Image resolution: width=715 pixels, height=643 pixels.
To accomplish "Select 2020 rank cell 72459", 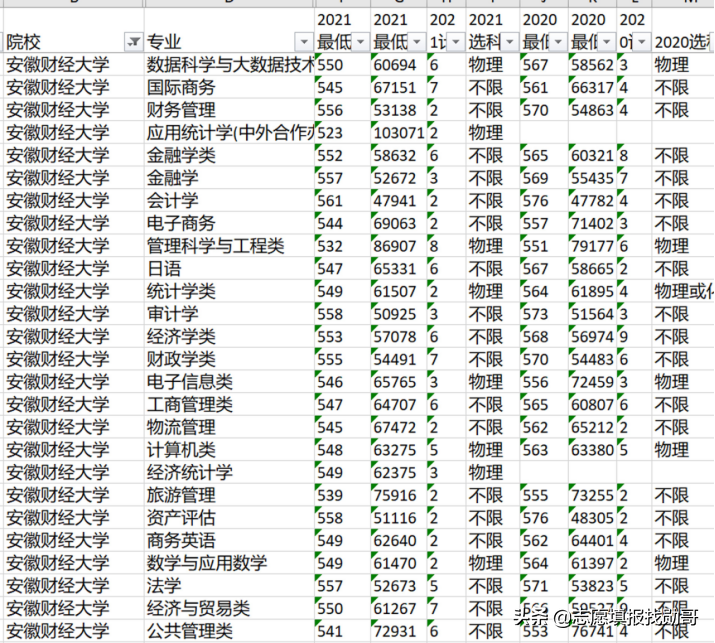I will [x=592, y=382].
